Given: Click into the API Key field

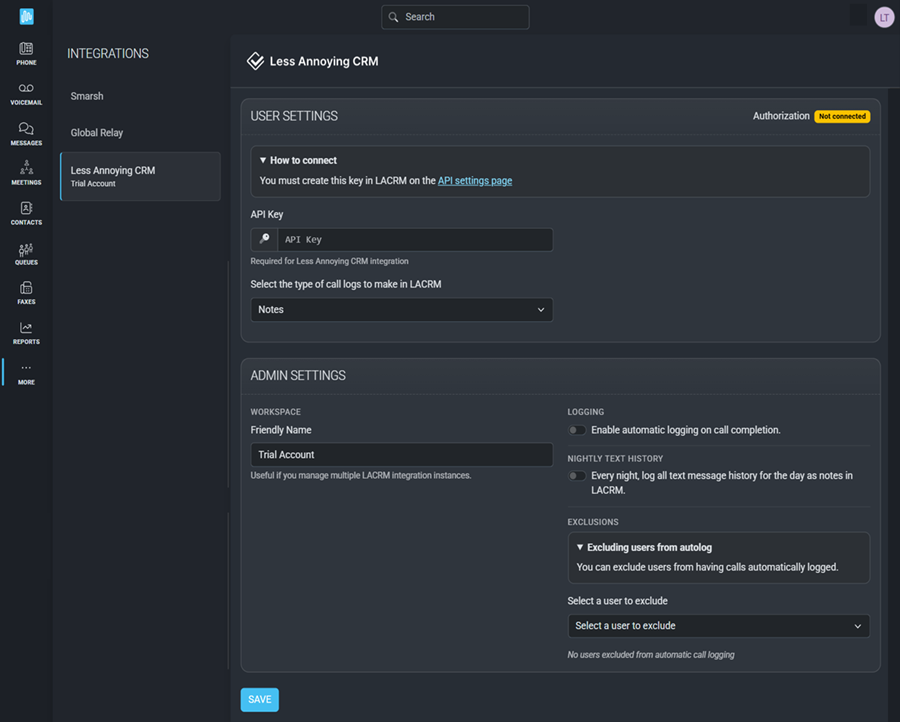Looking at the screenshot, I should [412, 240].
